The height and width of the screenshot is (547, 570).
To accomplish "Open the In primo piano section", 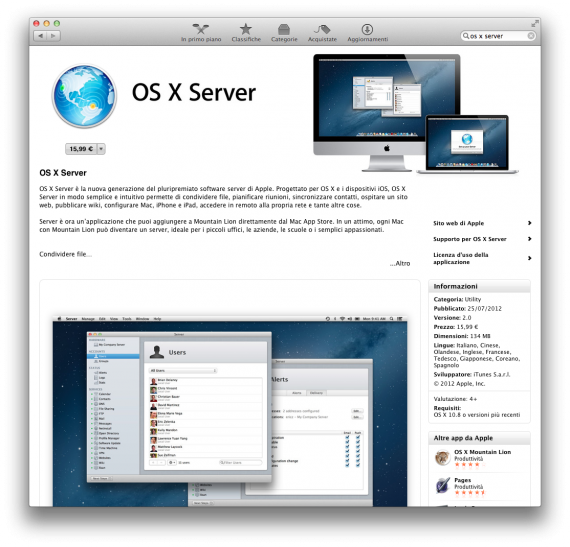I will point(201,32).
